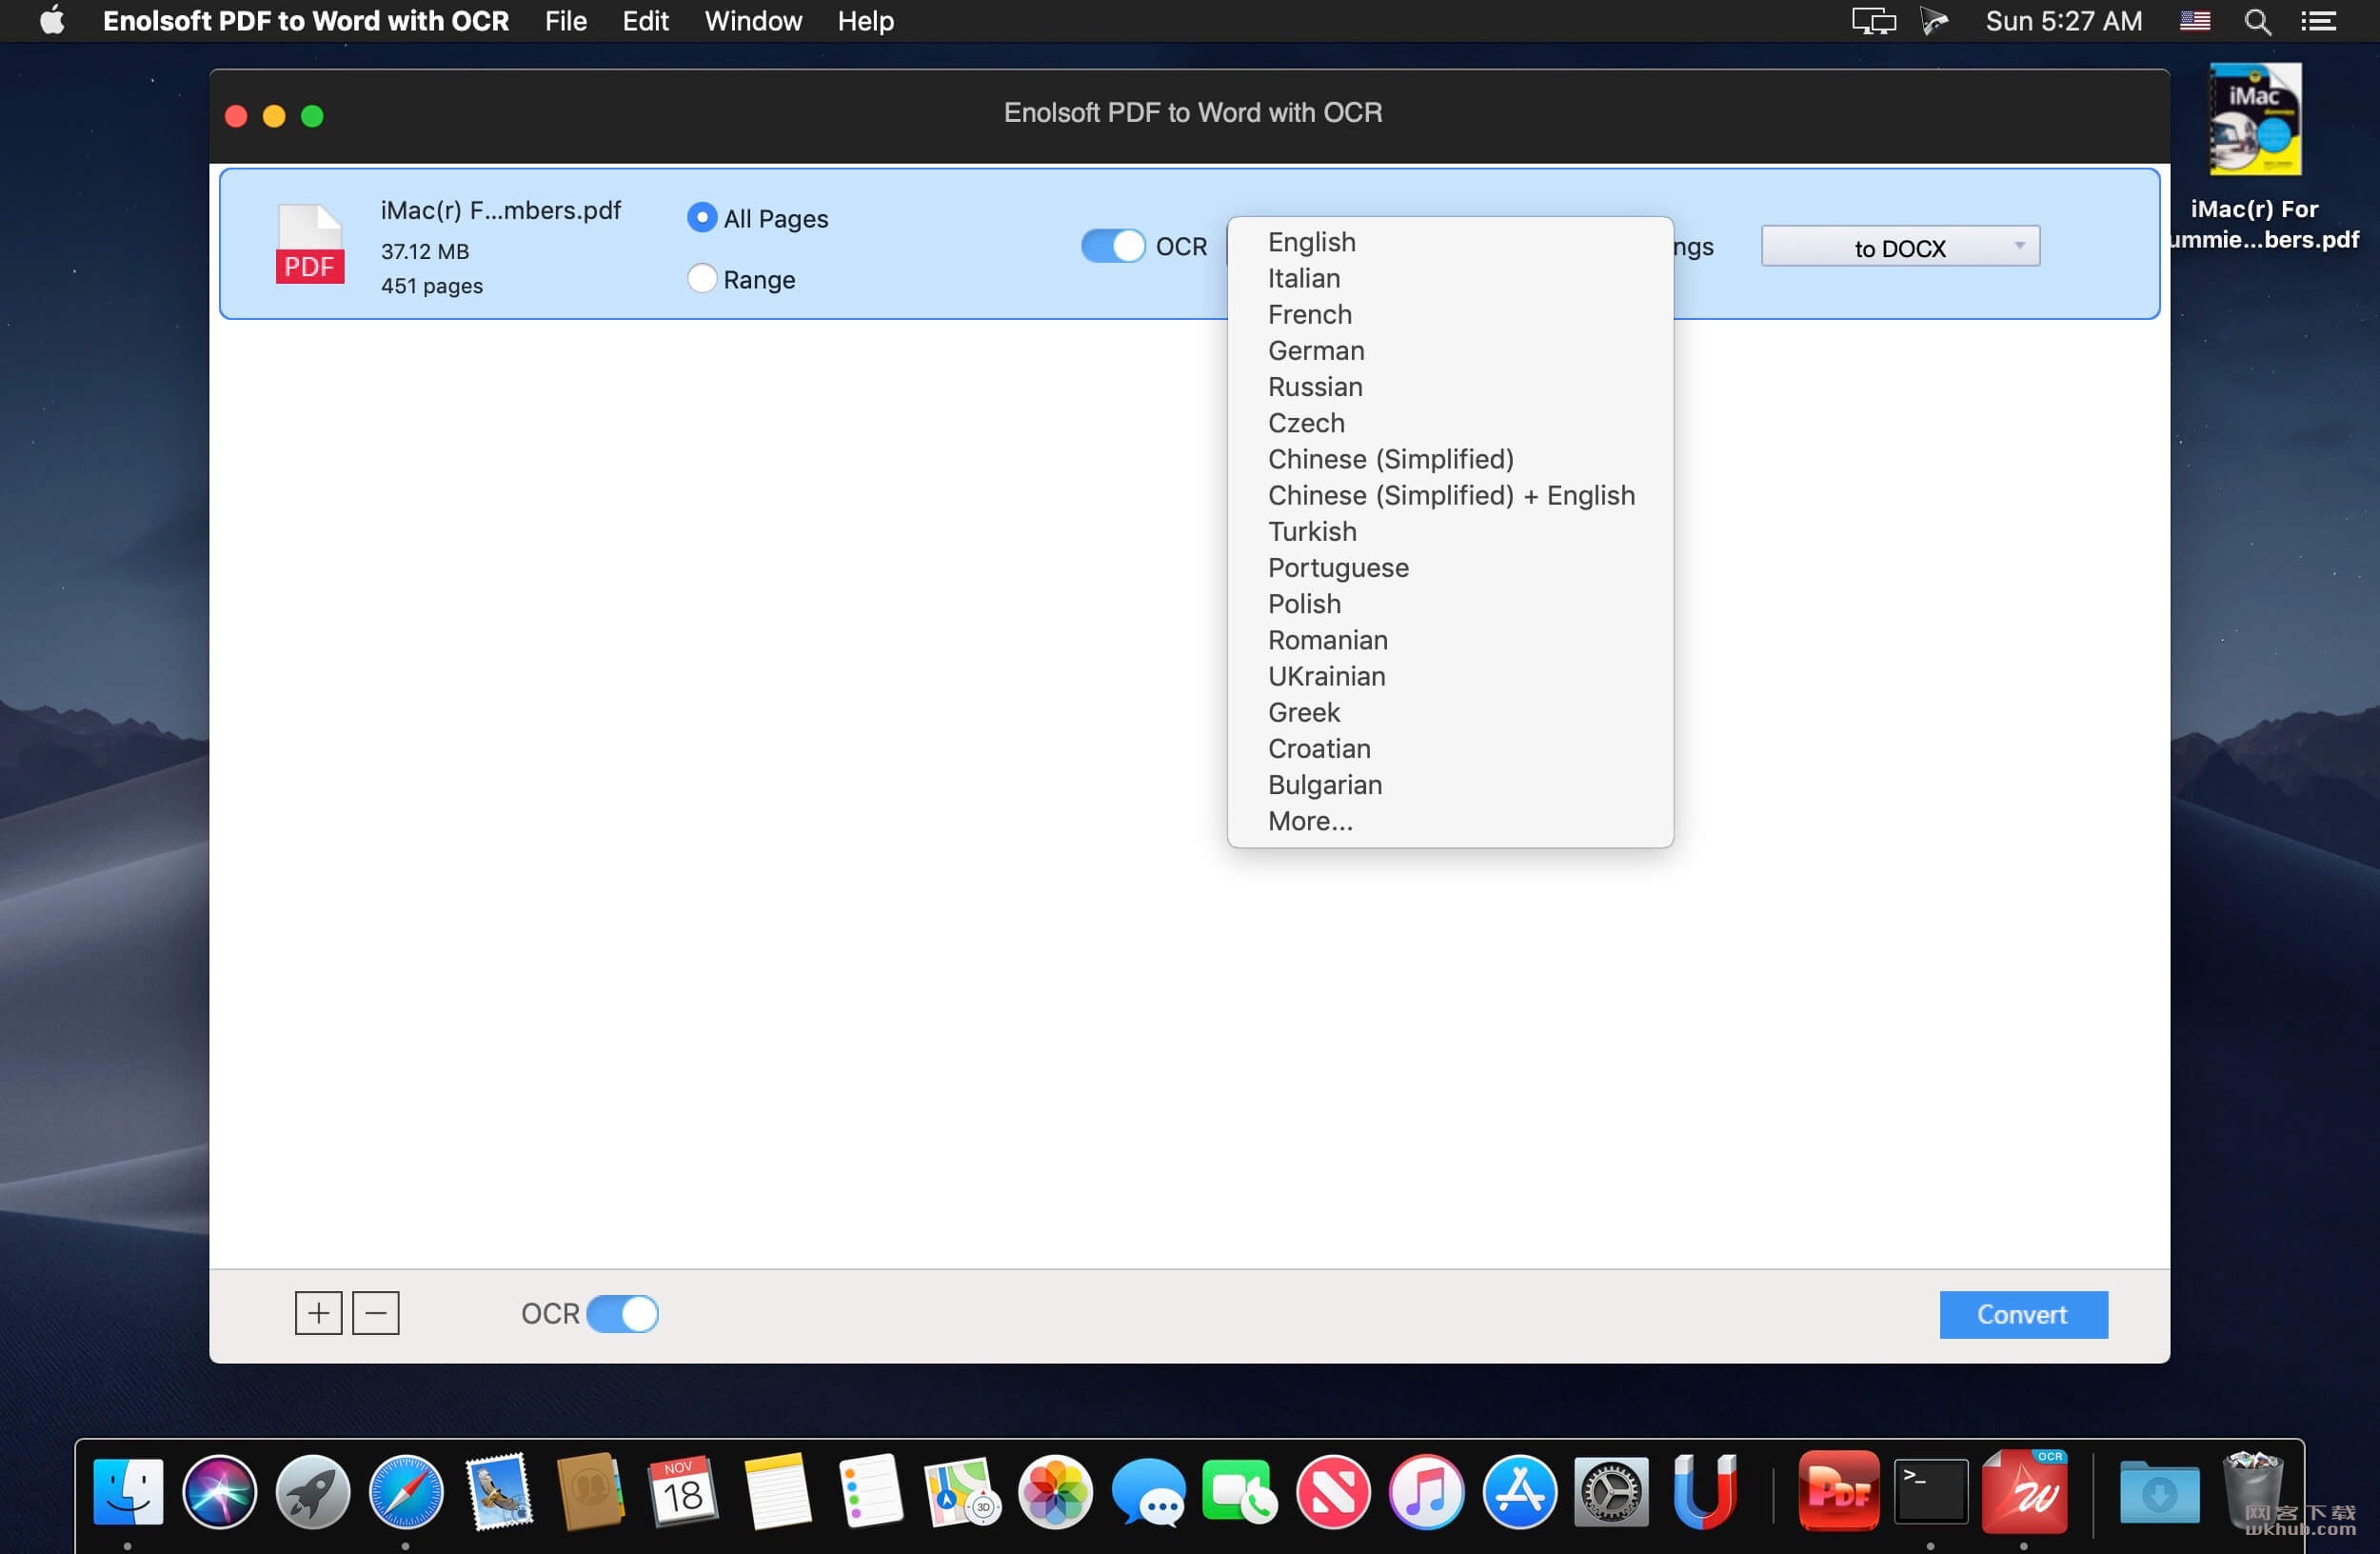Open the Help menu
The image size is (2380, 1554).
coord(865,20)
